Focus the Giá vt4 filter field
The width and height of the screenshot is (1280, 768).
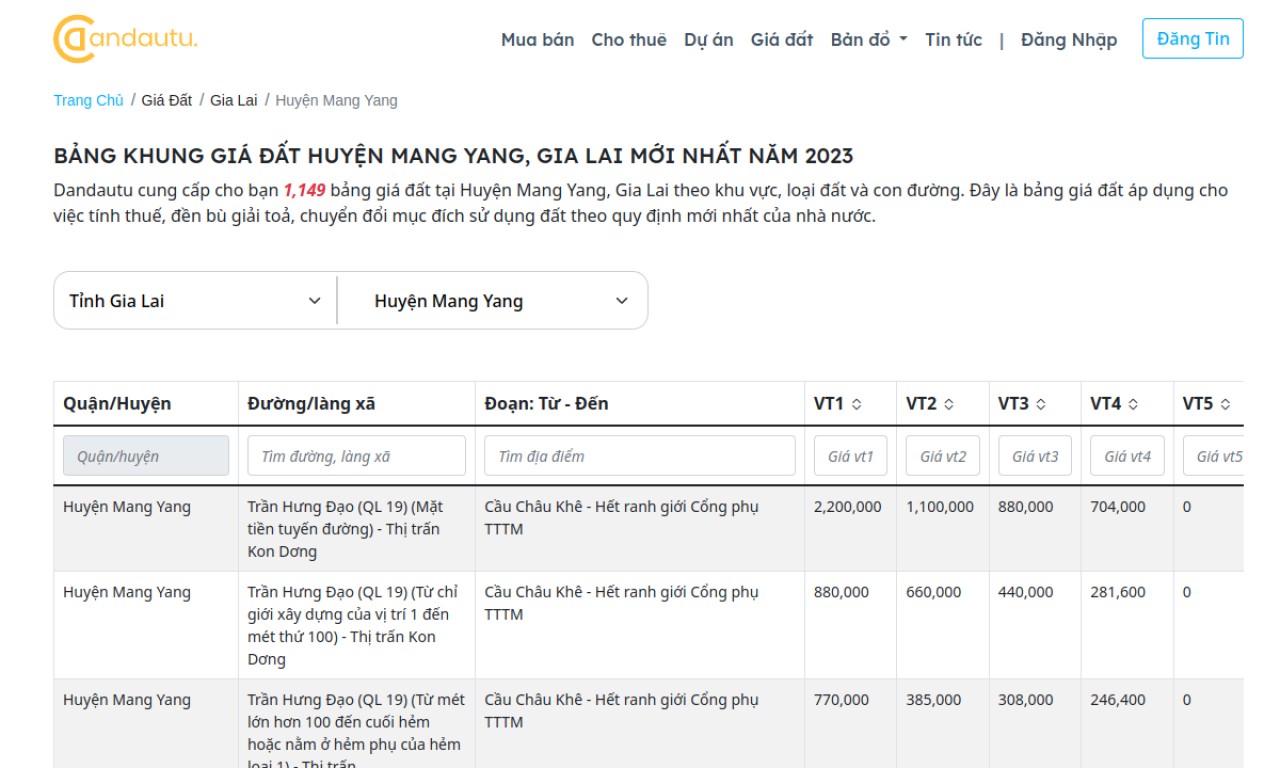(x=1127, y=456)
